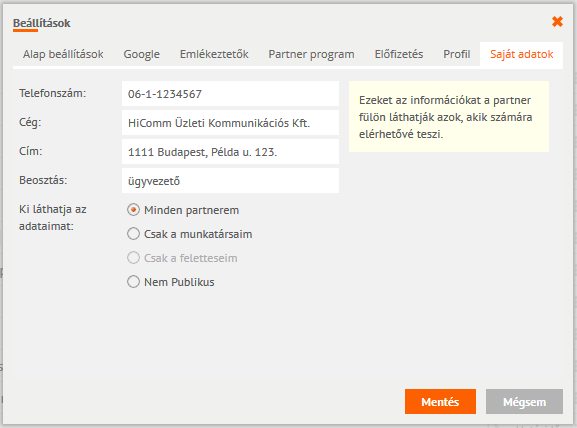Close the Beállítások dialog with orange X
577x428 pixels.
(x=557, y=22)
